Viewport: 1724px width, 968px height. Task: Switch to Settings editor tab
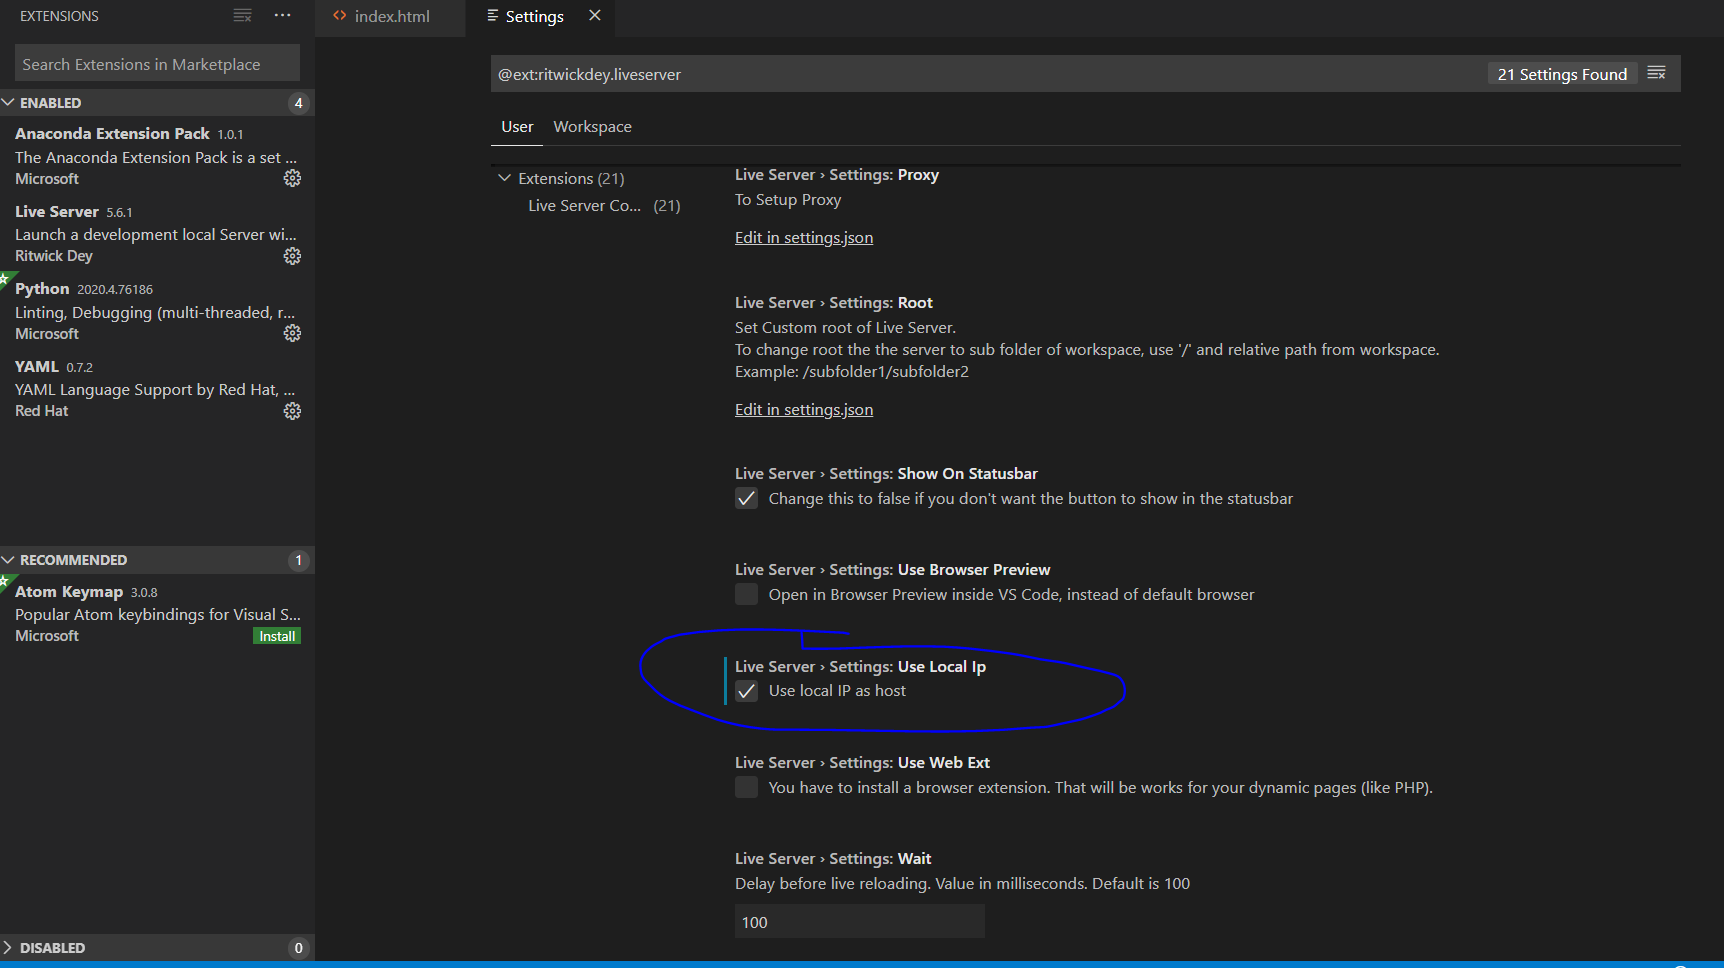click(540, 17)
